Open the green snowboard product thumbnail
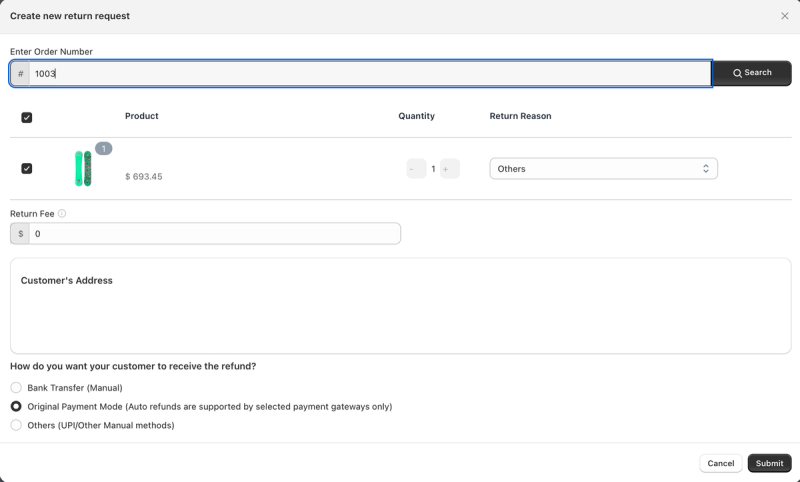Screen dimensions: 800x482 tap(83, 168)
